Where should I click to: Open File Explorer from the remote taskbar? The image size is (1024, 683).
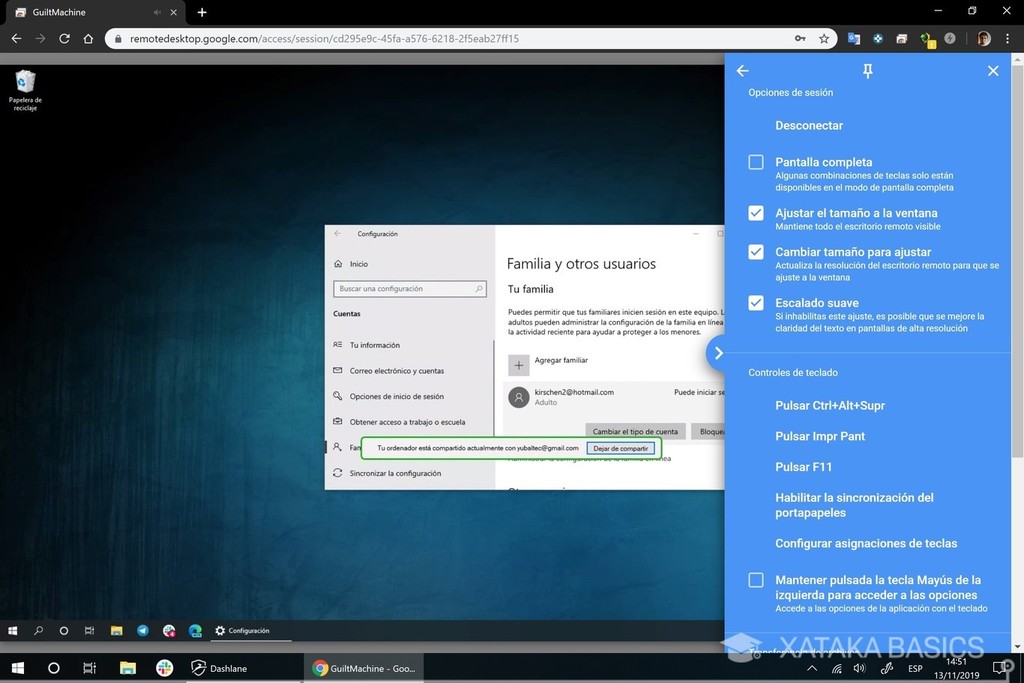pyautogui.click(x=116, y=630)
